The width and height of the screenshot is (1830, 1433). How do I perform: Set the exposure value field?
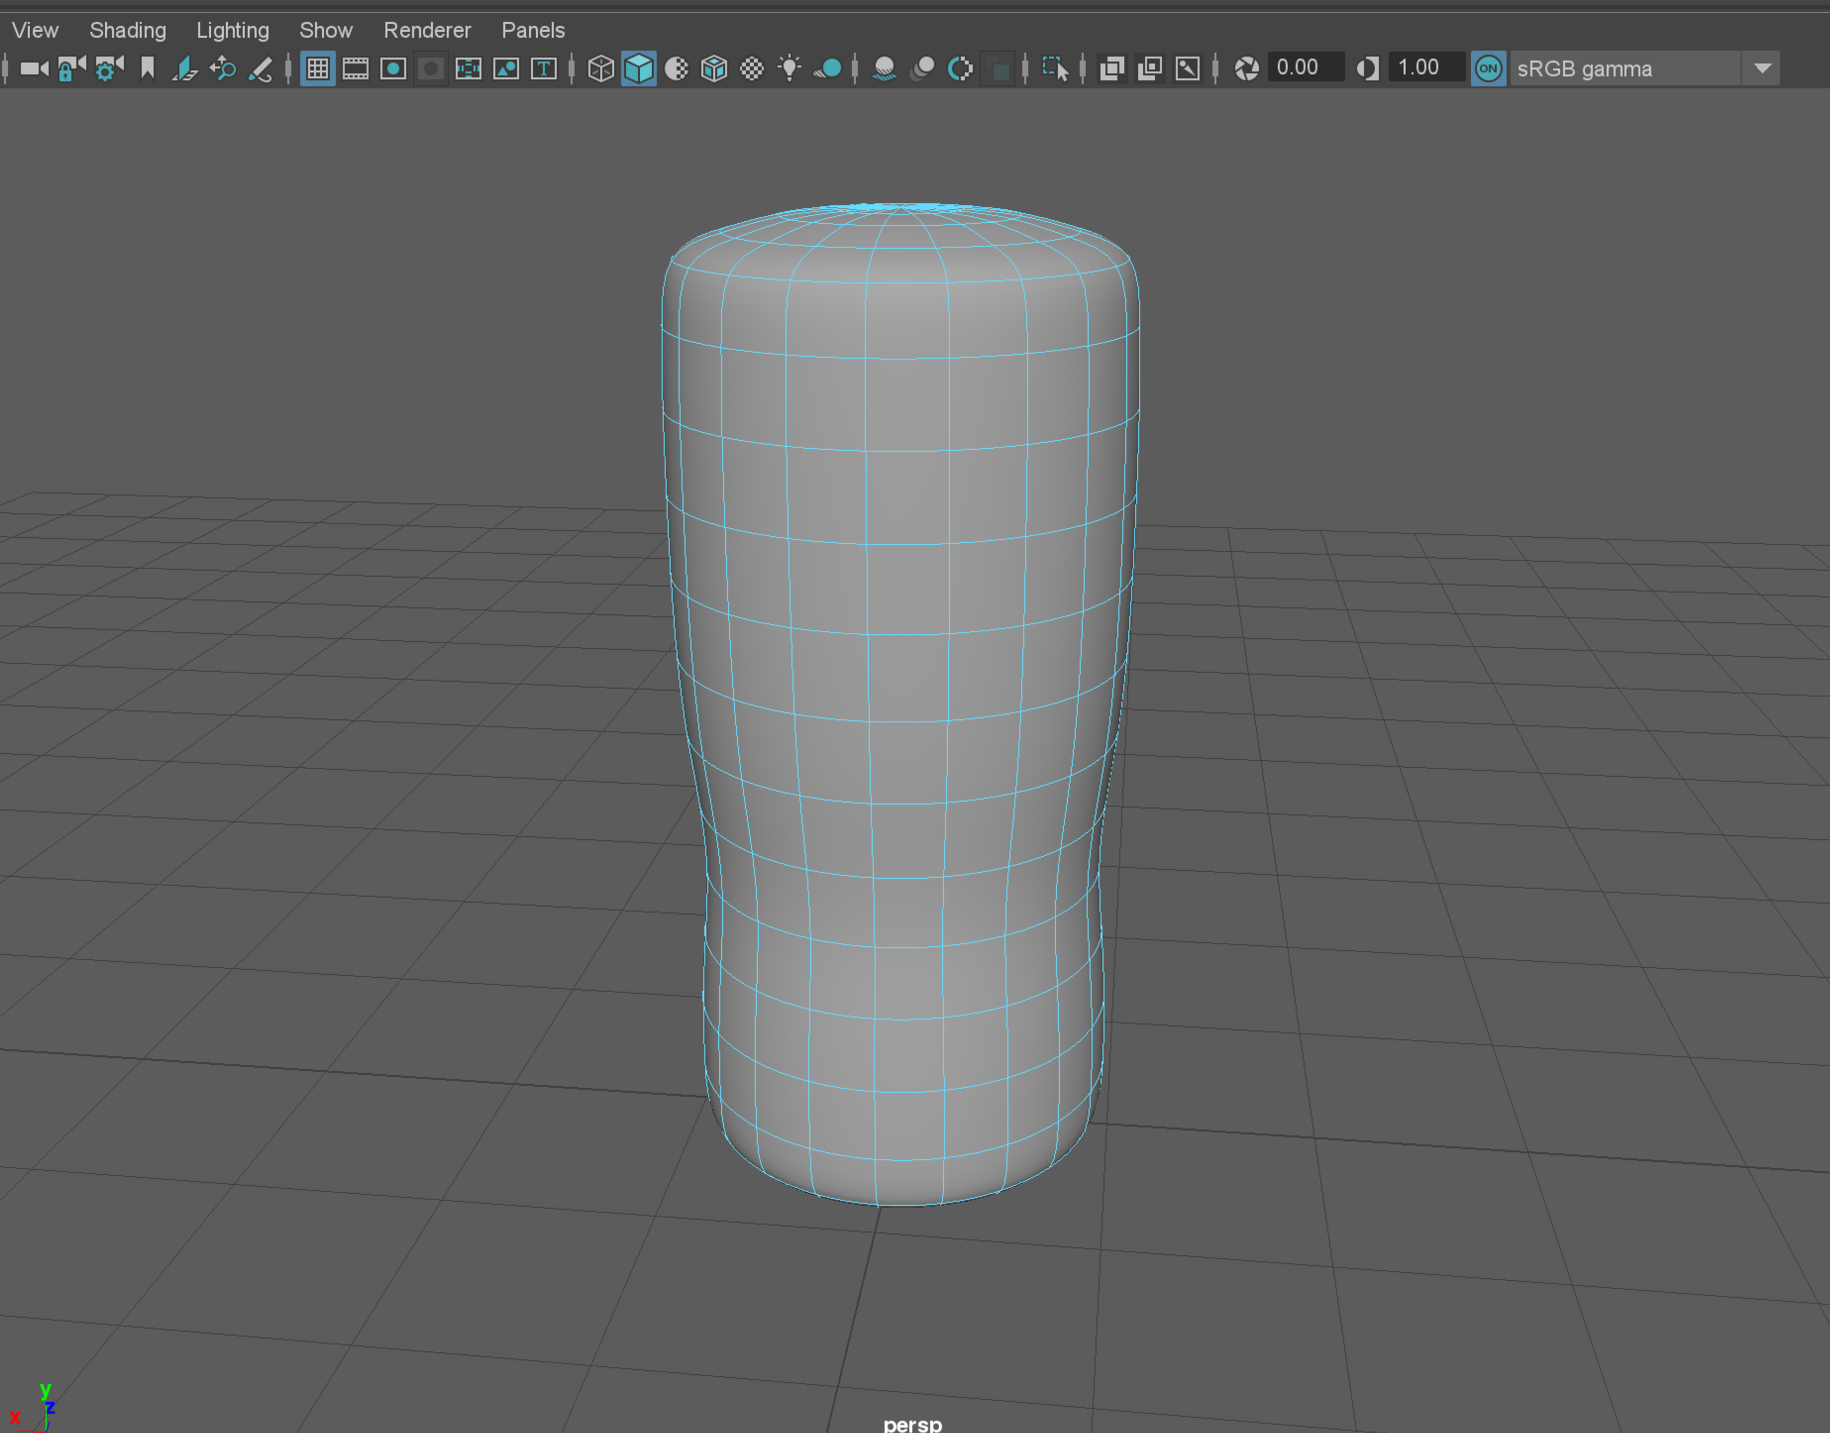(x=1304, y=67)
